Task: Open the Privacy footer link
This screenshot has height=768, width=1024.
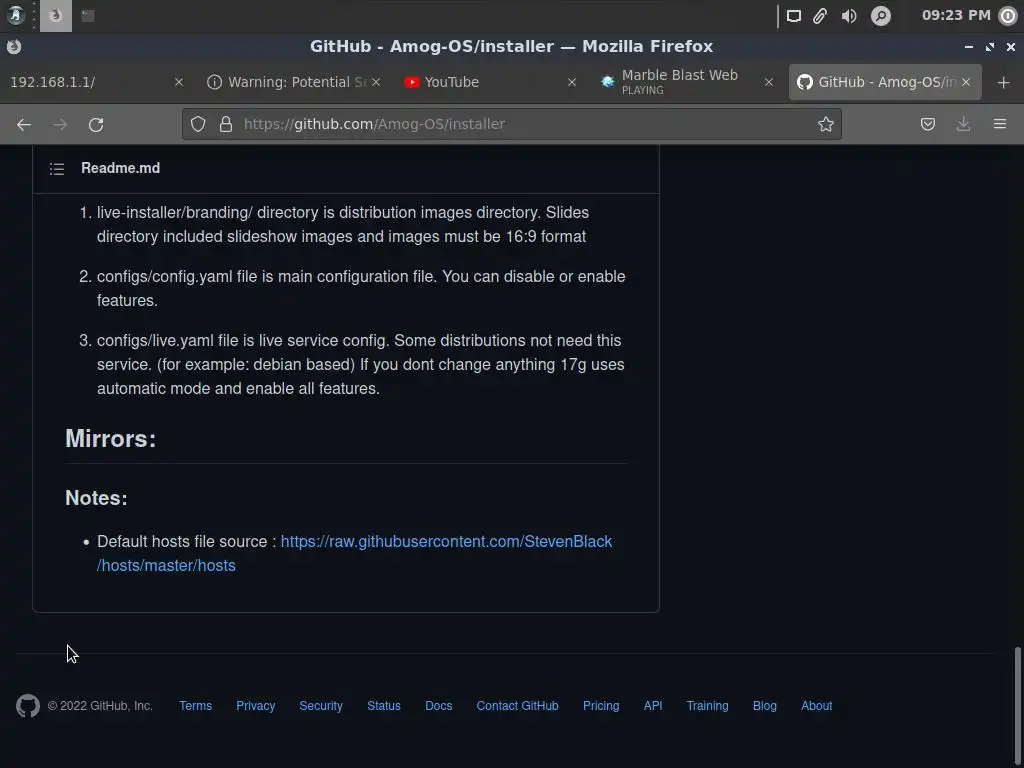Action: point(255,706)
